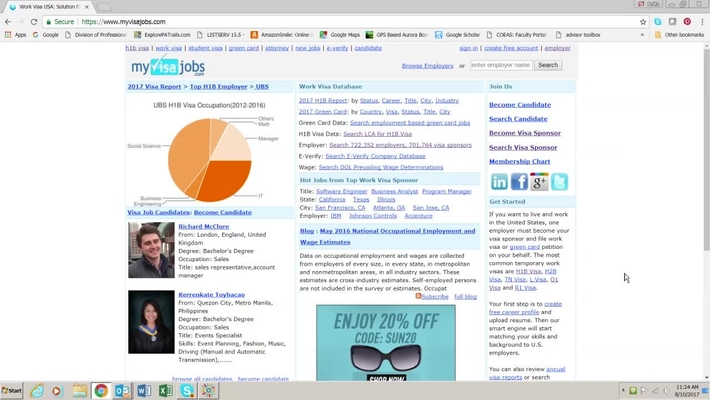Open San Francisco, CA city link
The width and height of the screenshot is (710, 400).
coord(340,208)
